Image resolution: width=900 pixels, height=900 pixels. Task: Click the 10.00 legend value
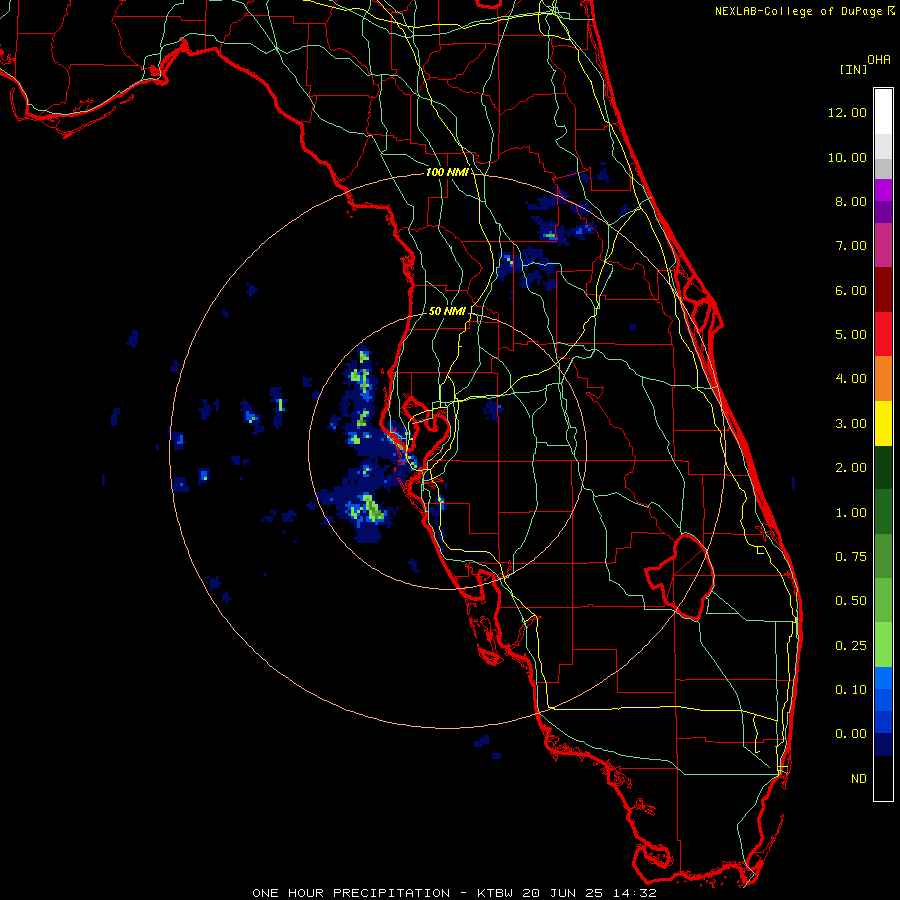click(x=847, y=157)
